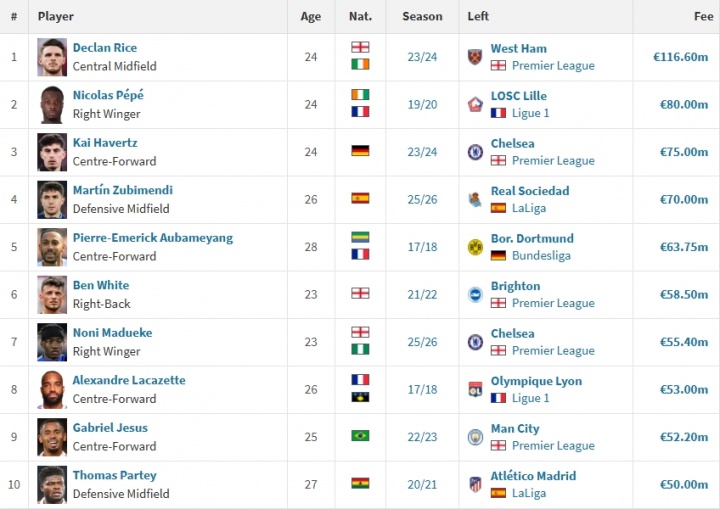
Task: Click Olympique Lyon club crest icon
Action: point(475,389)
